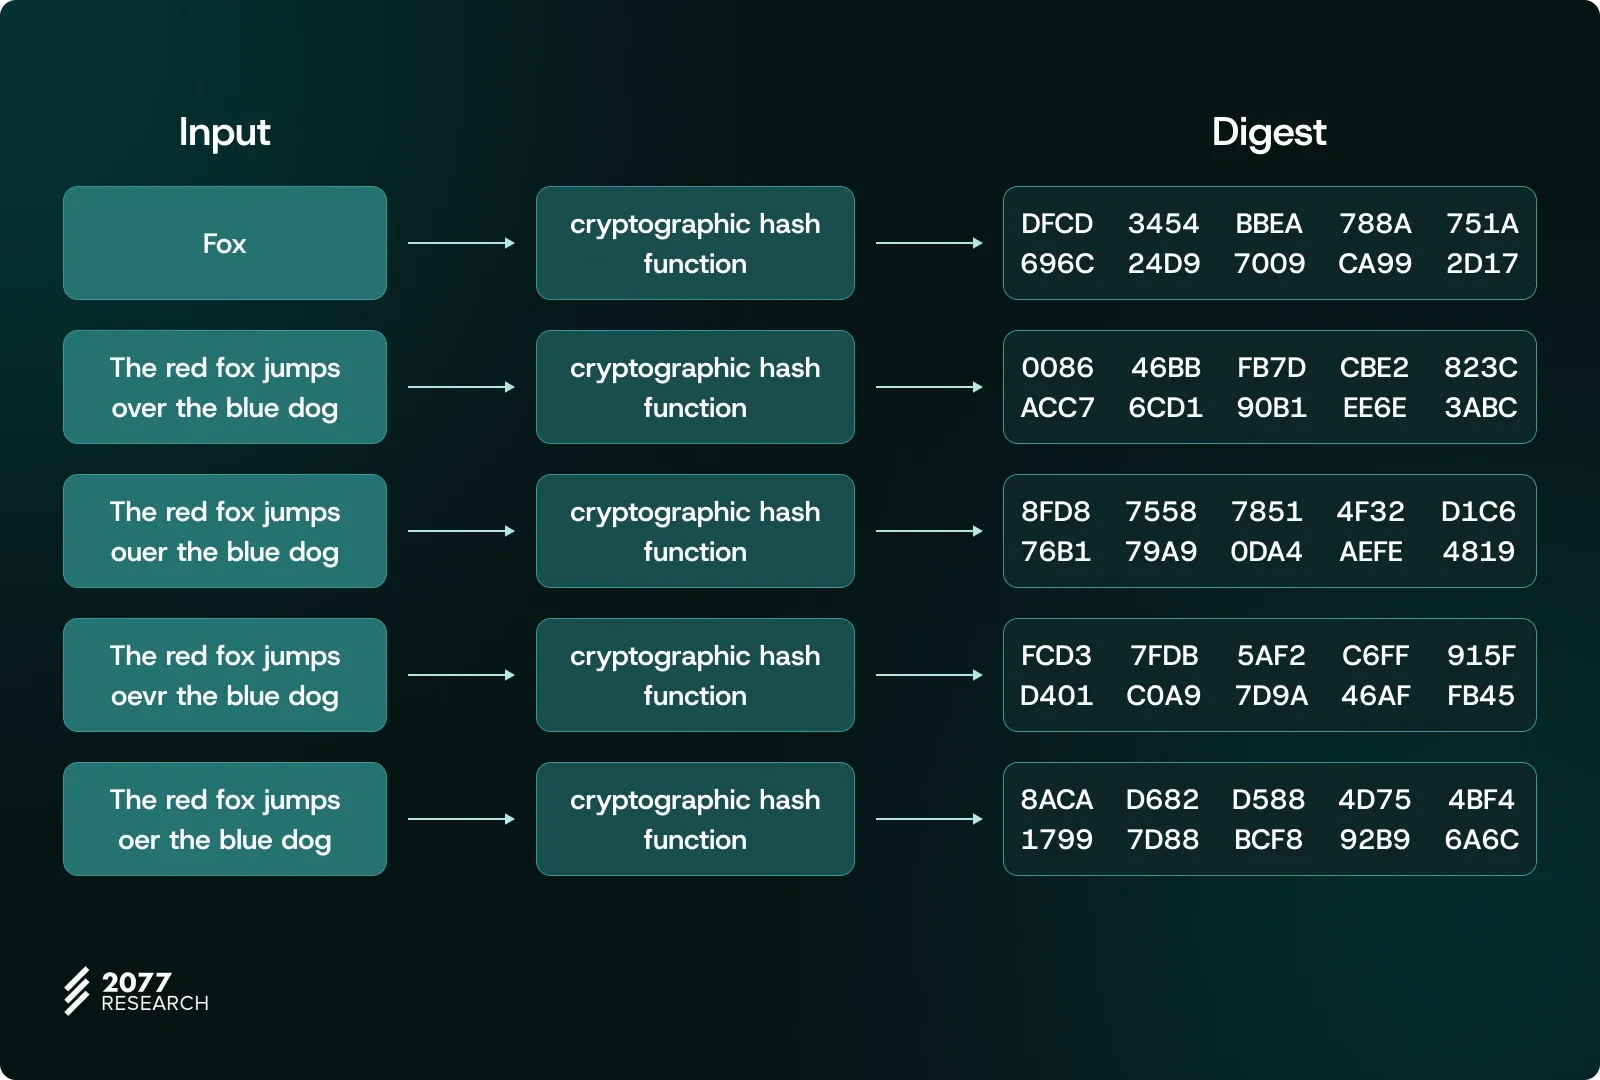Image resolution: width=1600 pixels, height=1080 pixels.
Task: Click the arrow right of 'ouer' input box
Action: [461, 531]
